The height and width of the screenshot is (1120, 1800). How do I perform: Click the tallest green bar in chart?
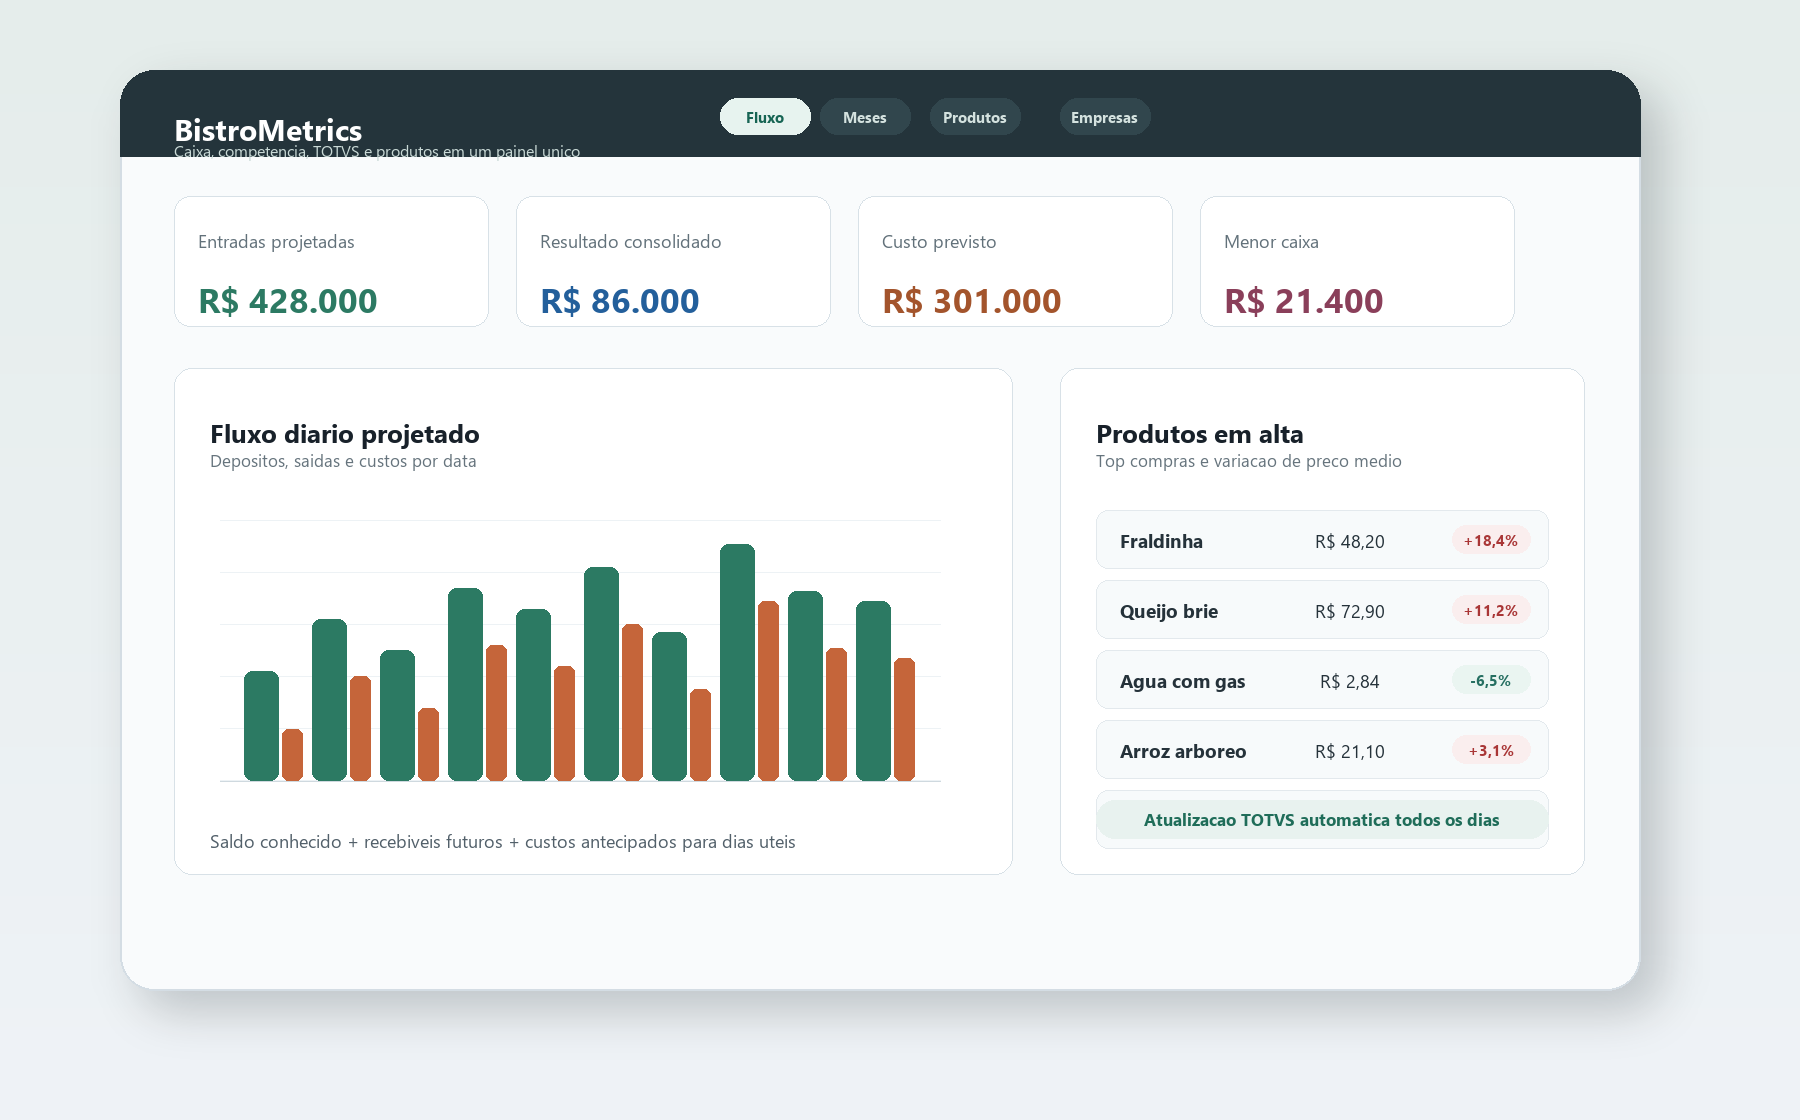coord(737,662)
